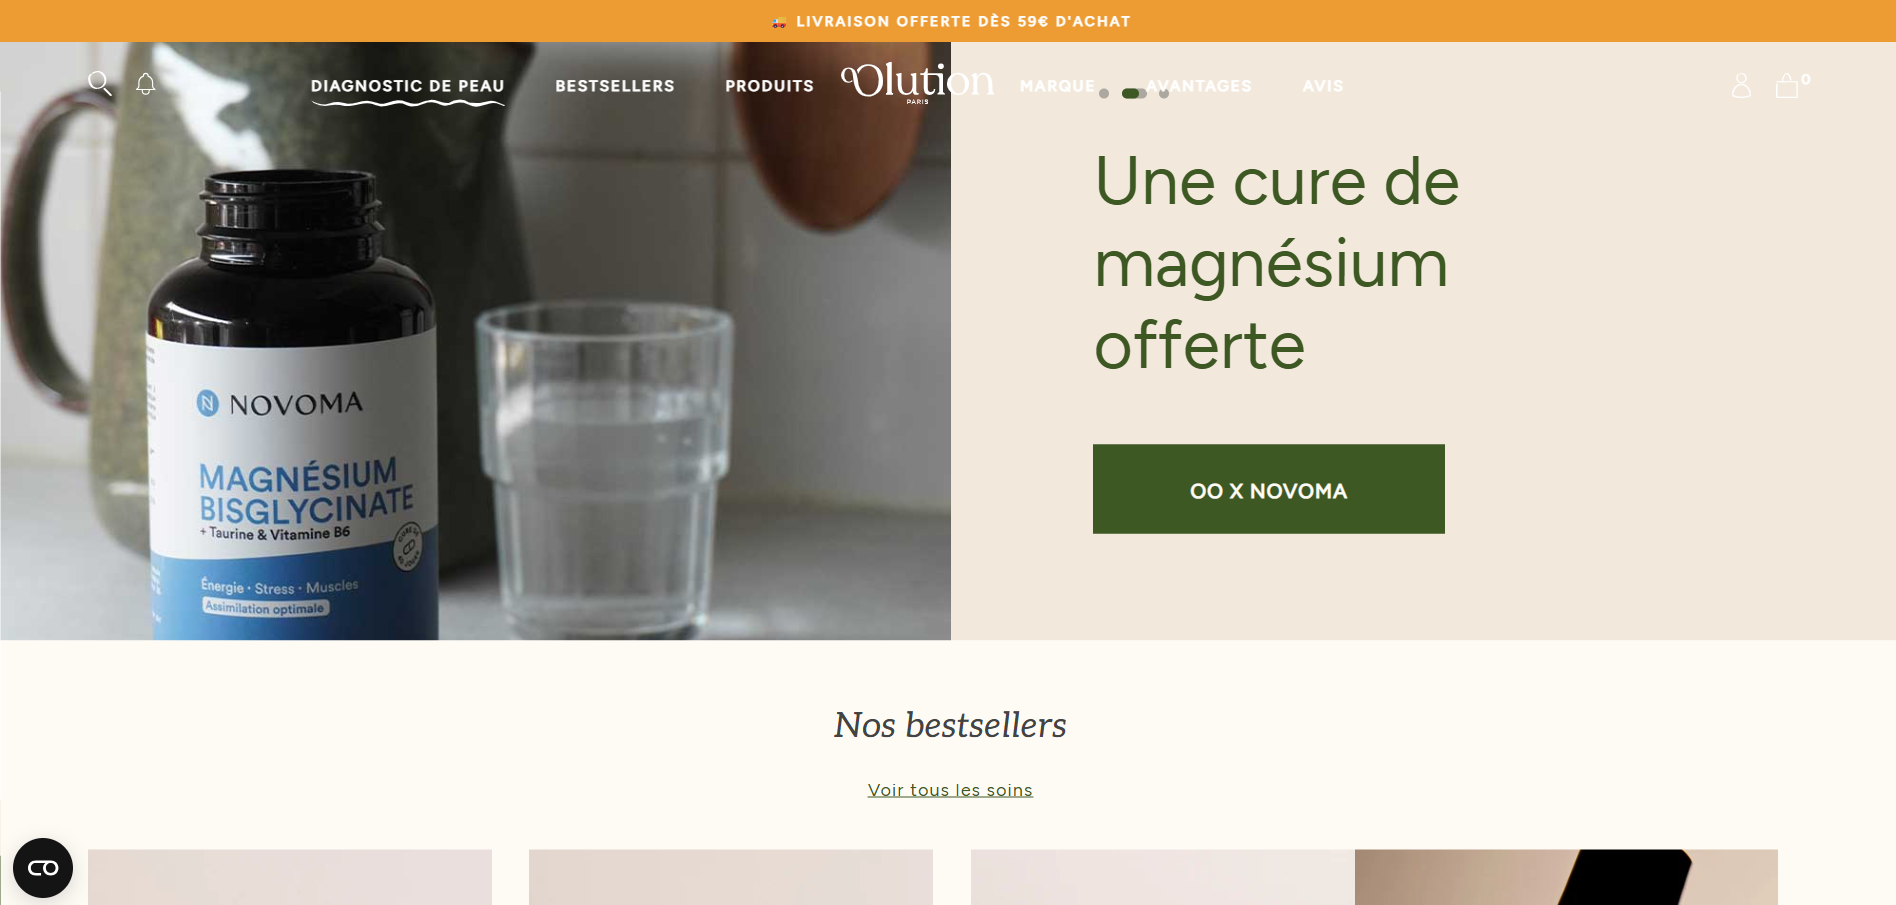This screenshot has width=1896, height=905.
Task: Expand the Produits navigation menu
Action: [769, 86]
